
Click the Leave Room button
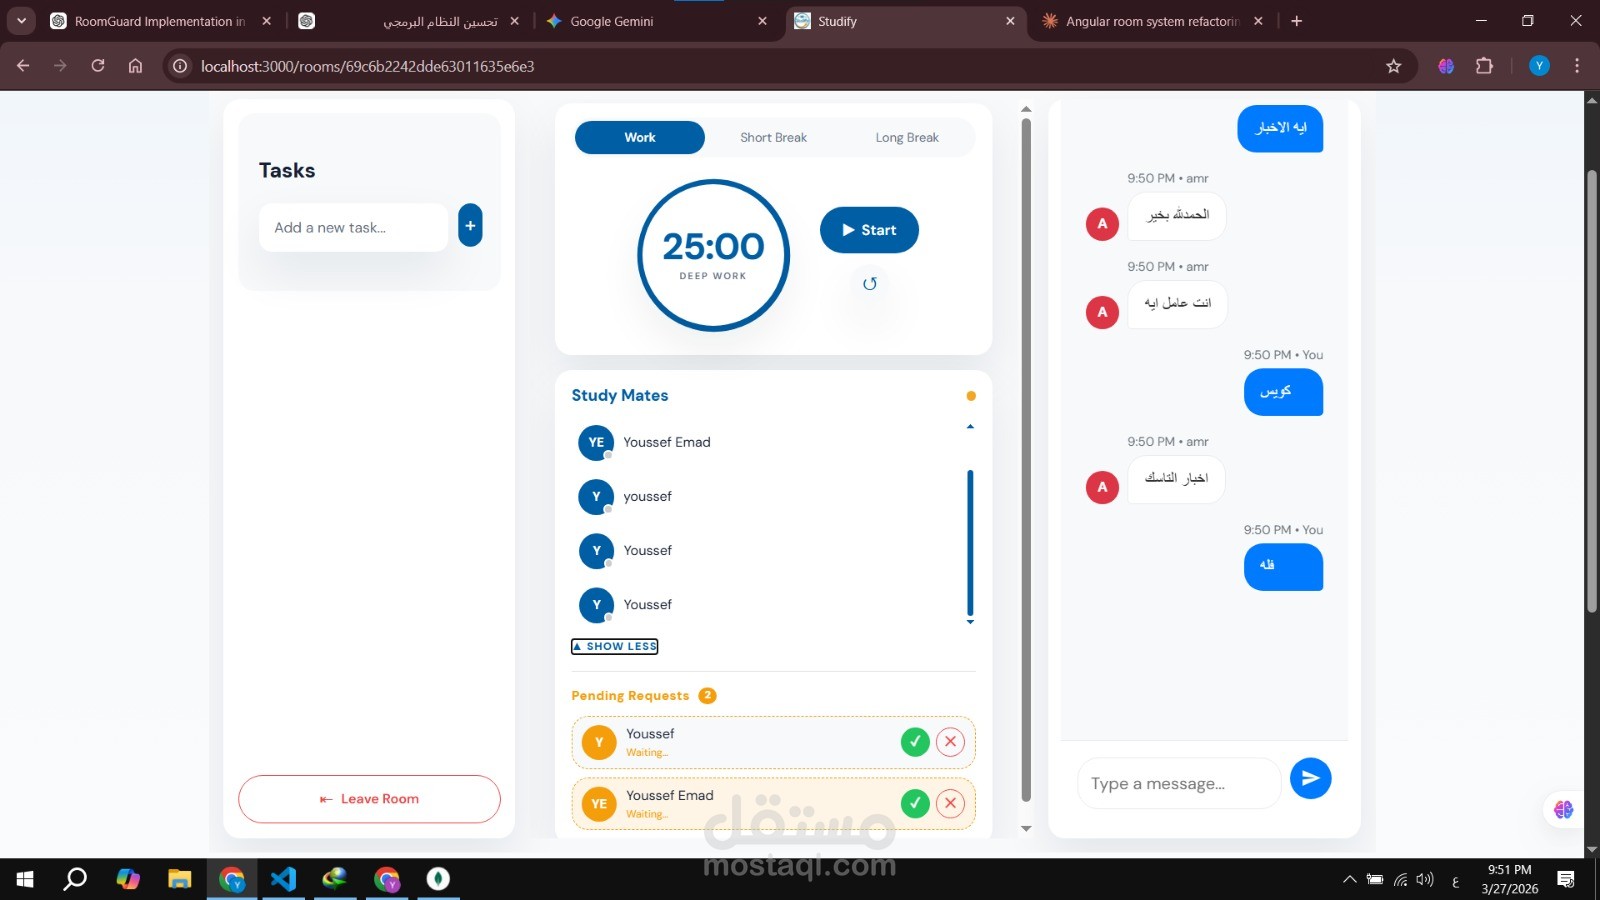(369, 799)
